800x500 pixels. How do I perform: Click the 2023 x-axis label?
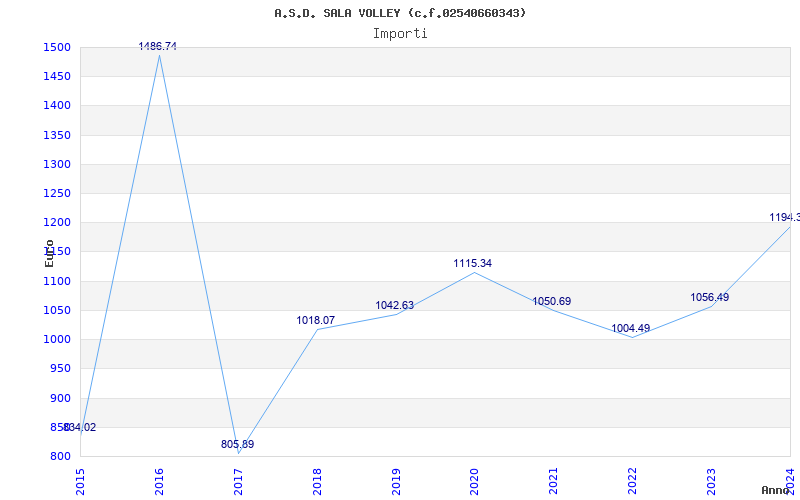(x=712, y=481)
